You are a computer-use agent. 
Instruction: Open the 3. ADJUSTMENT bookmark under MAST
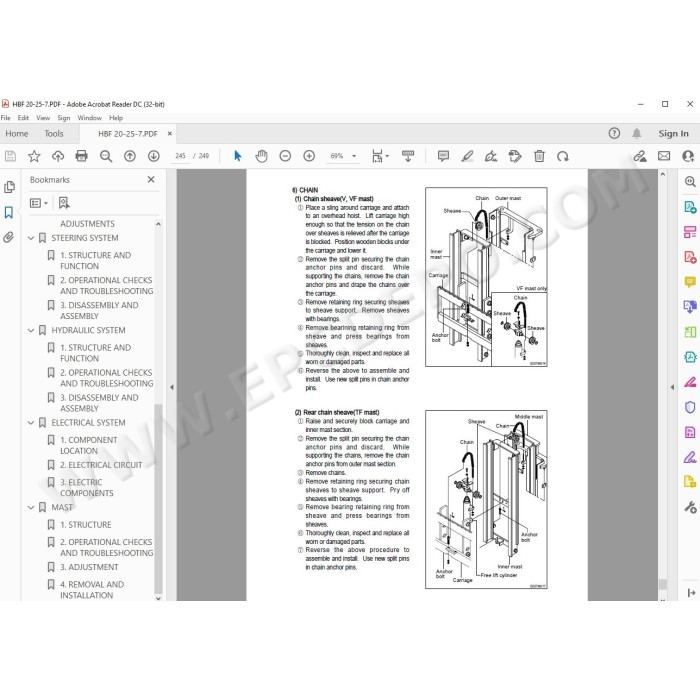tap(89, 567)
